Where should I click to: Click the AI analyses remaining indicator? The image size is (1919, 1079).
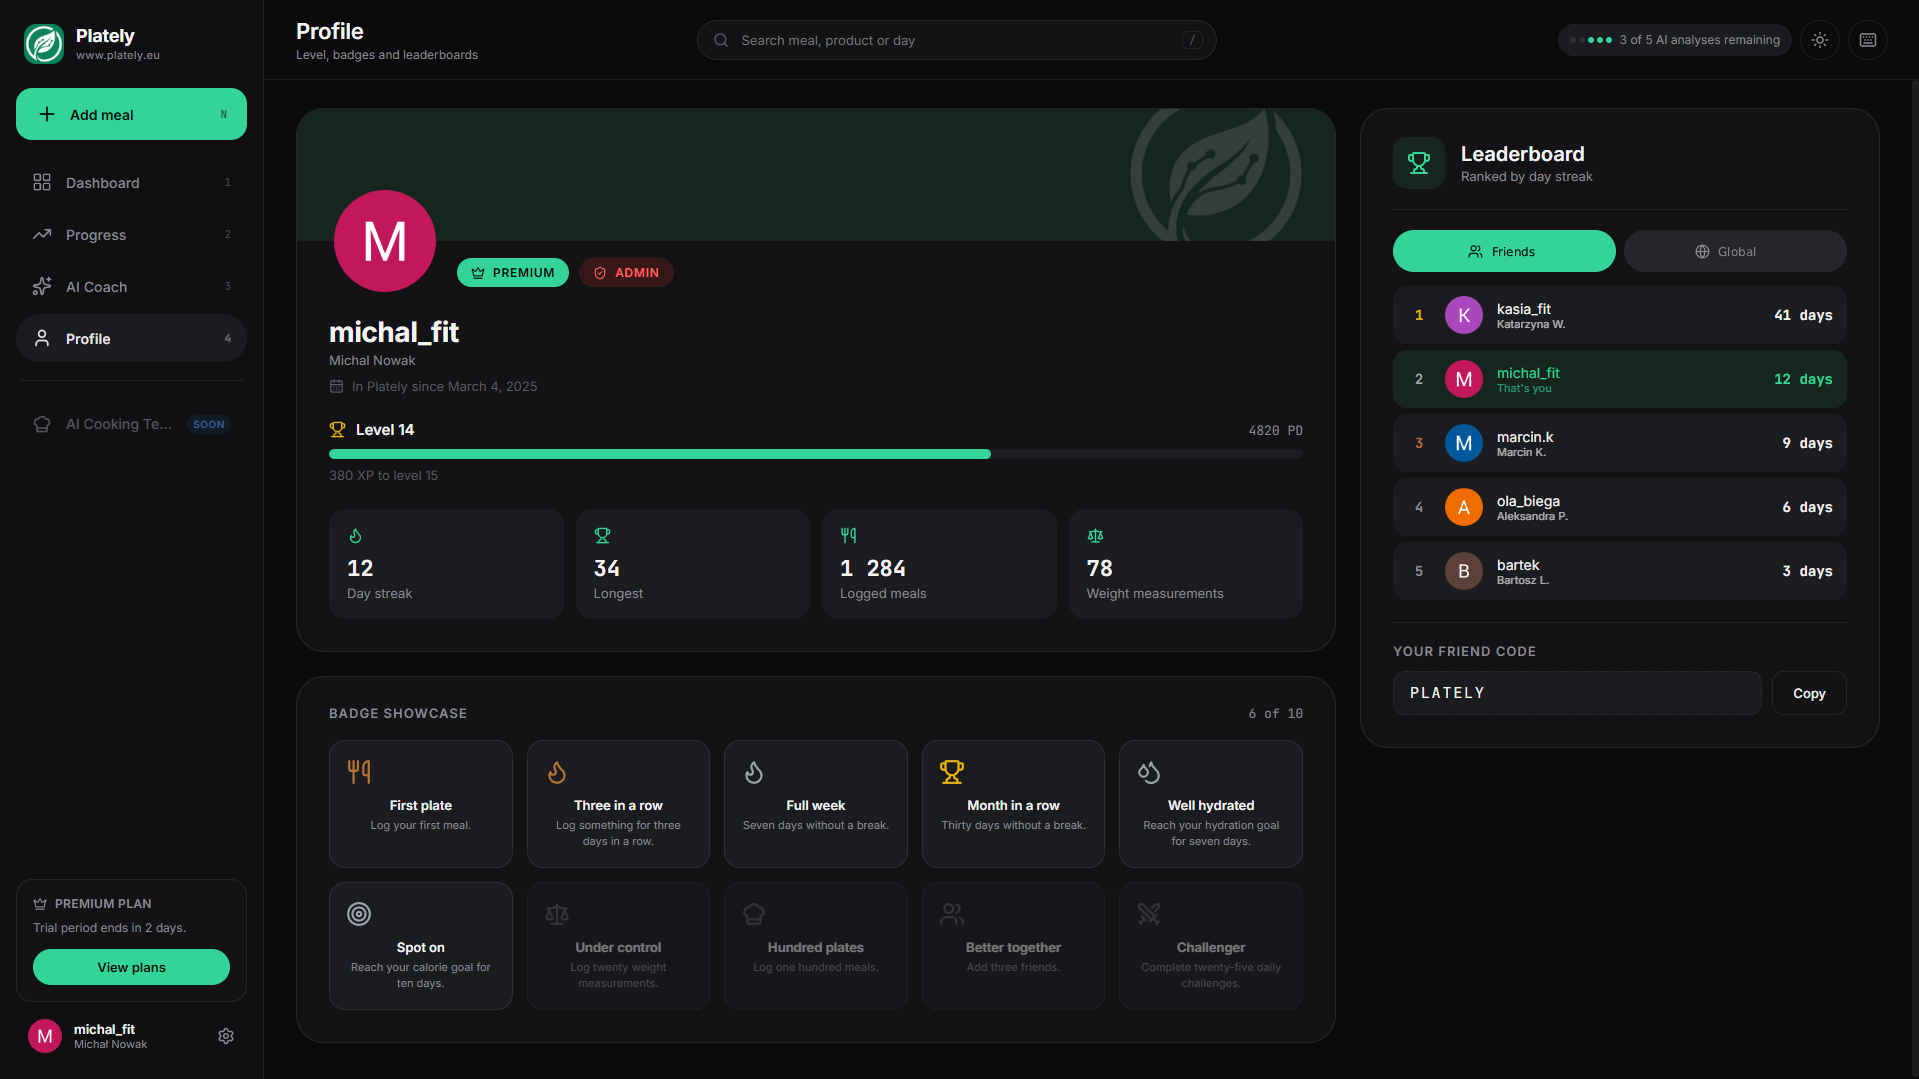pyautogui.click(x=1675, y=40)
